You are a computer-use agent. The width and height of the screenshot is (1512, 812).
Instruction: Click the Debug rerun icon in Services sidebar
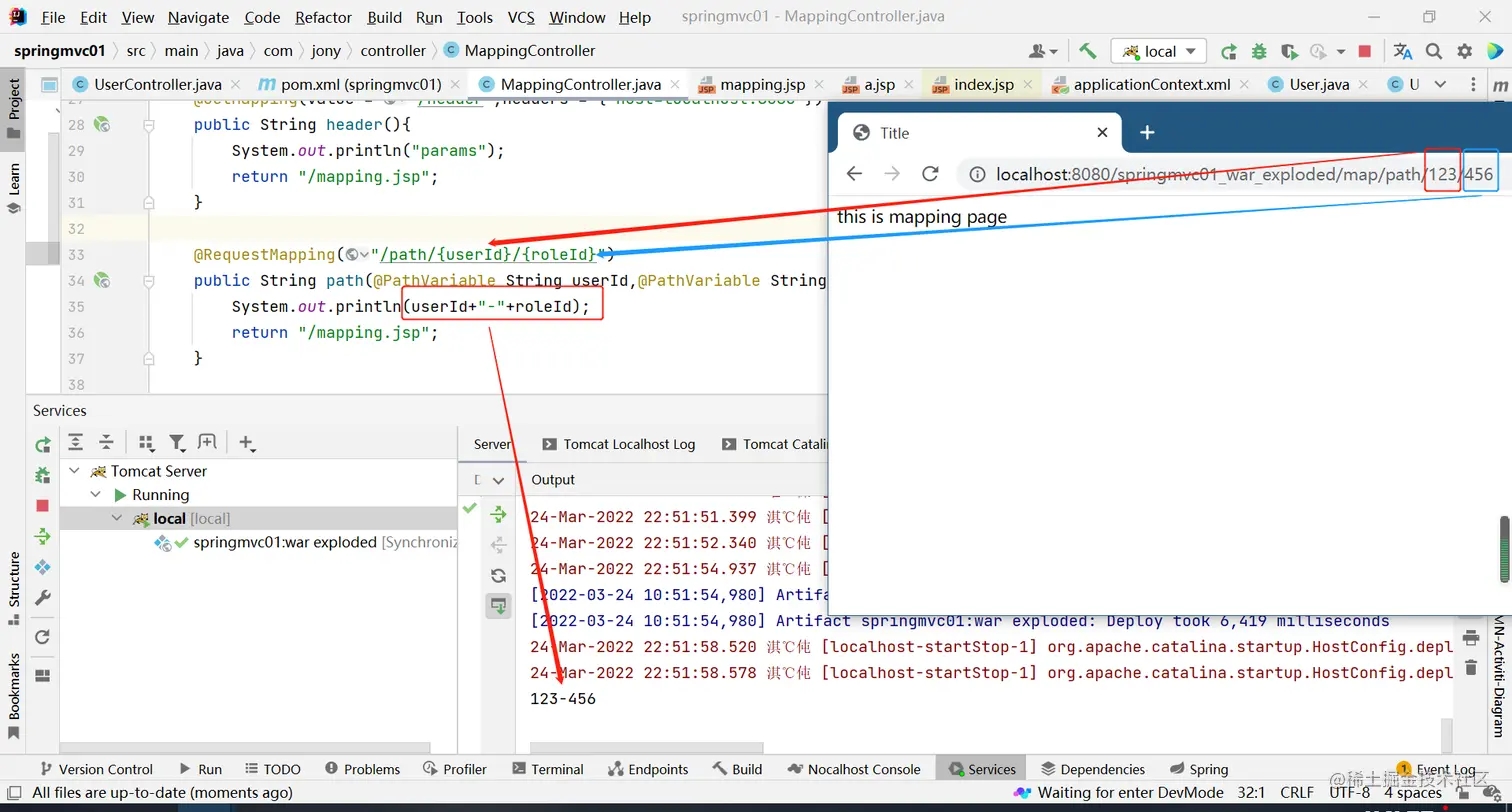(42, 475)
